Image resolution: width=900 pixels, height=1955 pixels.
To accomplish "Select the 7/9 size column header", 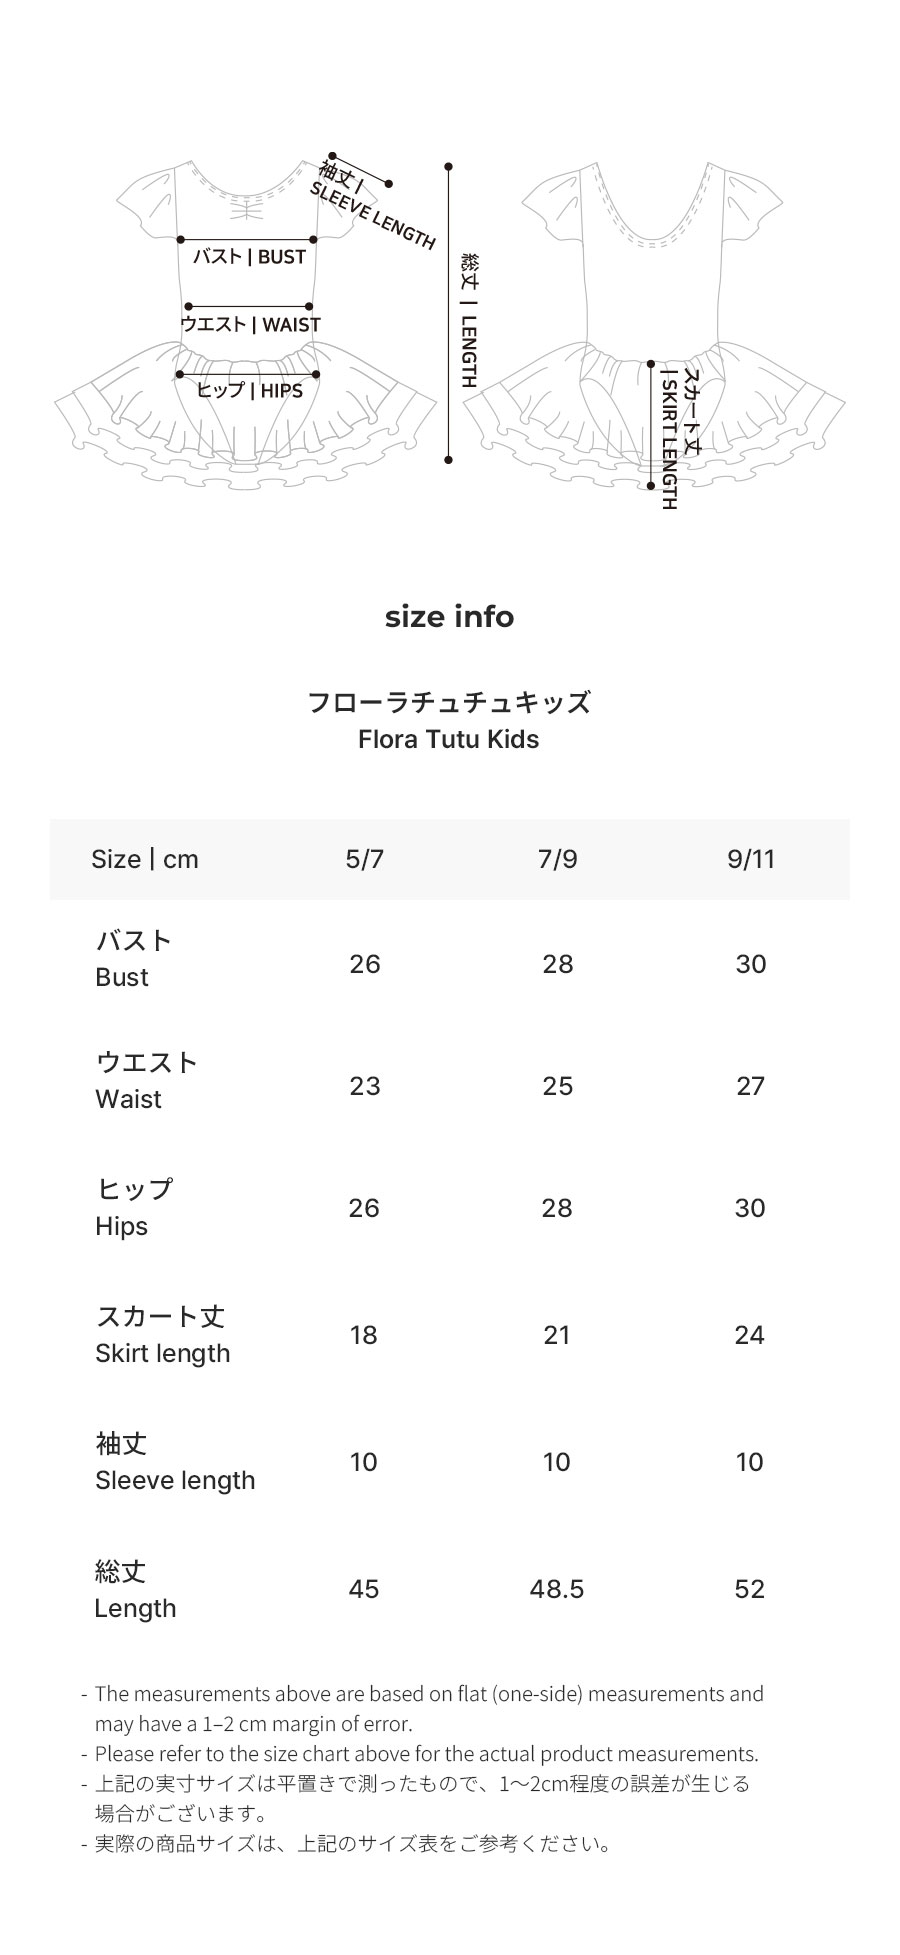I will click(557, 859).
